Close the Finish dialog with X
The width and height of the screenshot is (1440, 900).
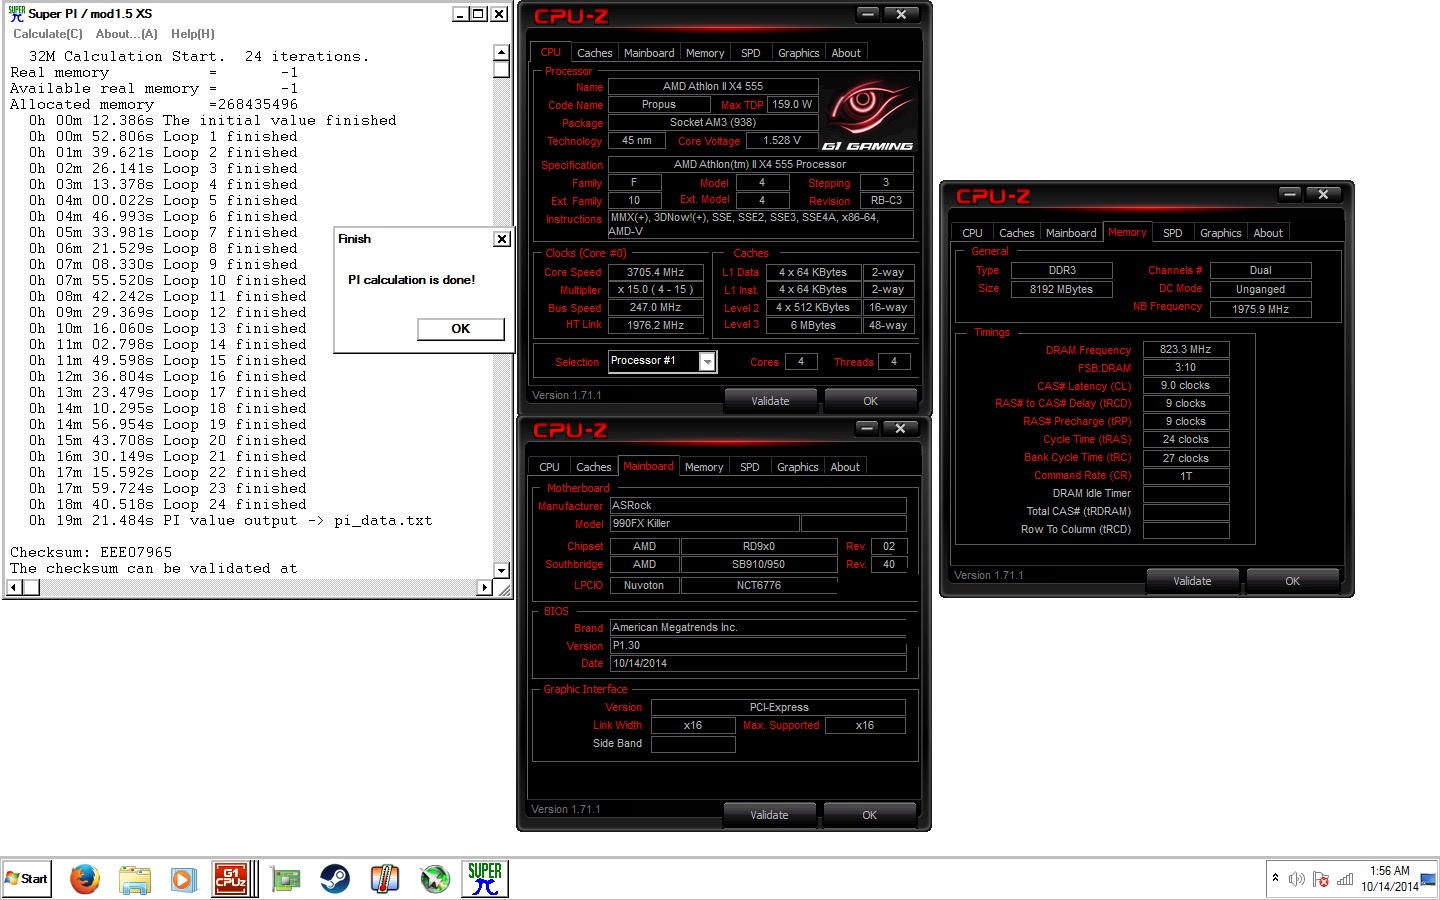pos(502,239)
